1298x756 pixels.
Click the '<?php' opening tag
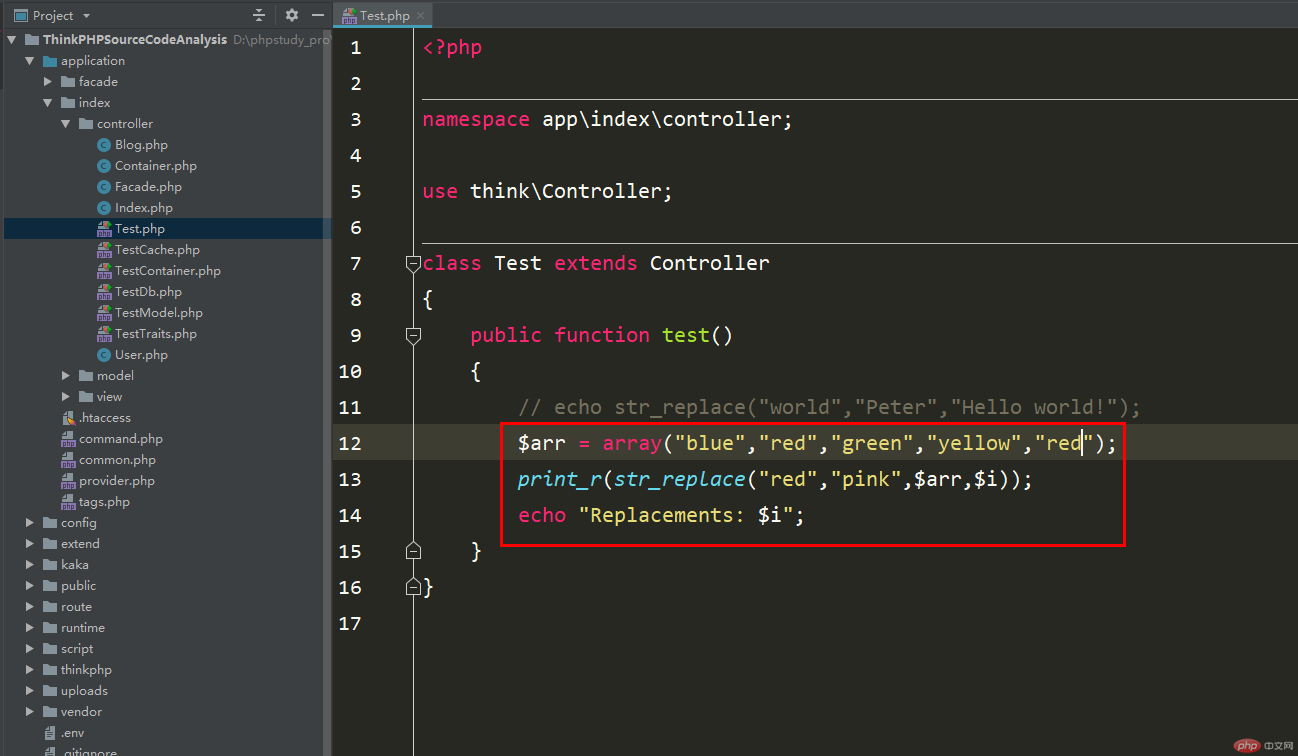click(x=452, y=48)
